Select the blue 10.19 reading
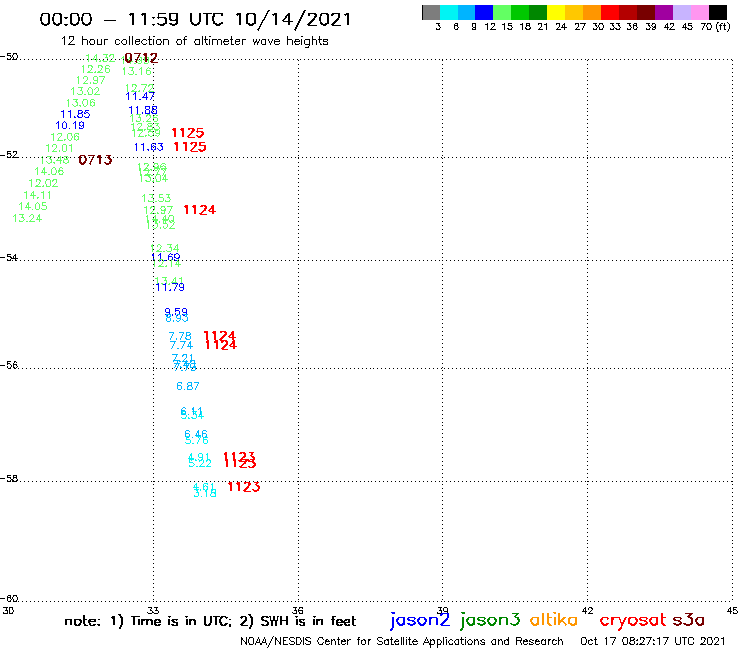This screenshot has height=650, width=740. tap(70, 125)
